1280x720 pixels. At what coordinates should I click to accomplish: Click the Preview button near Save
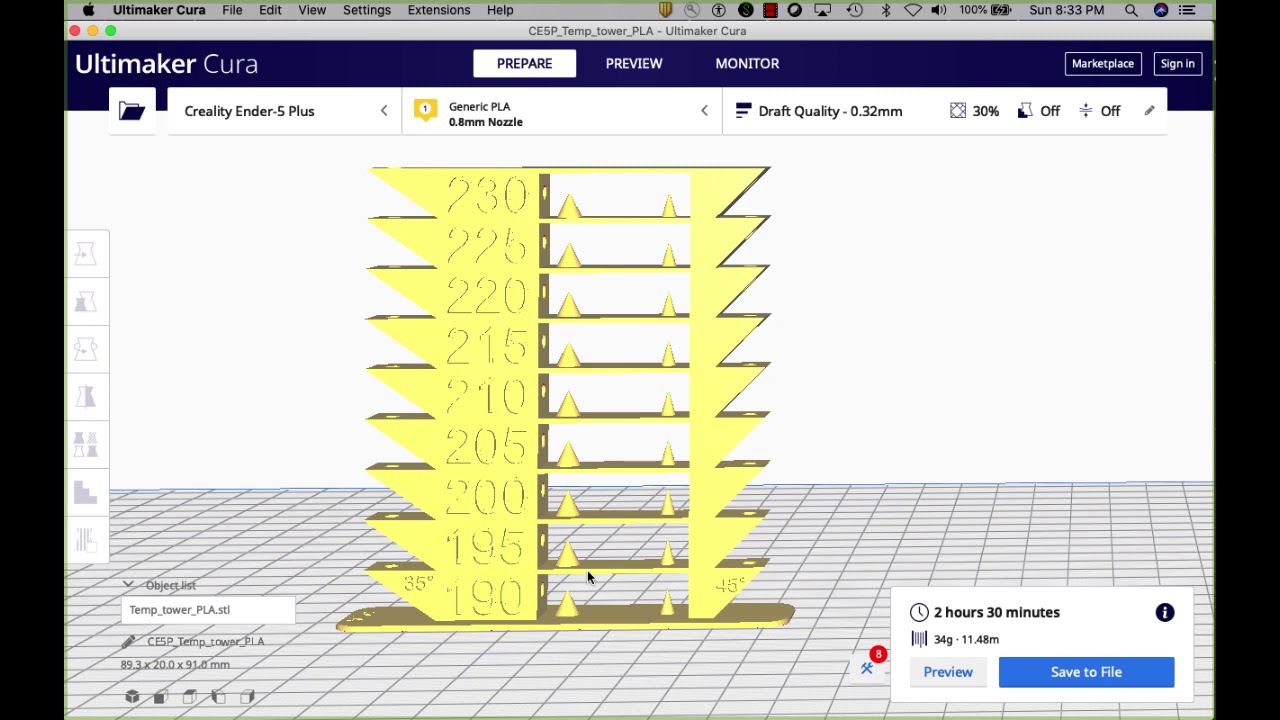click(948, 672)
